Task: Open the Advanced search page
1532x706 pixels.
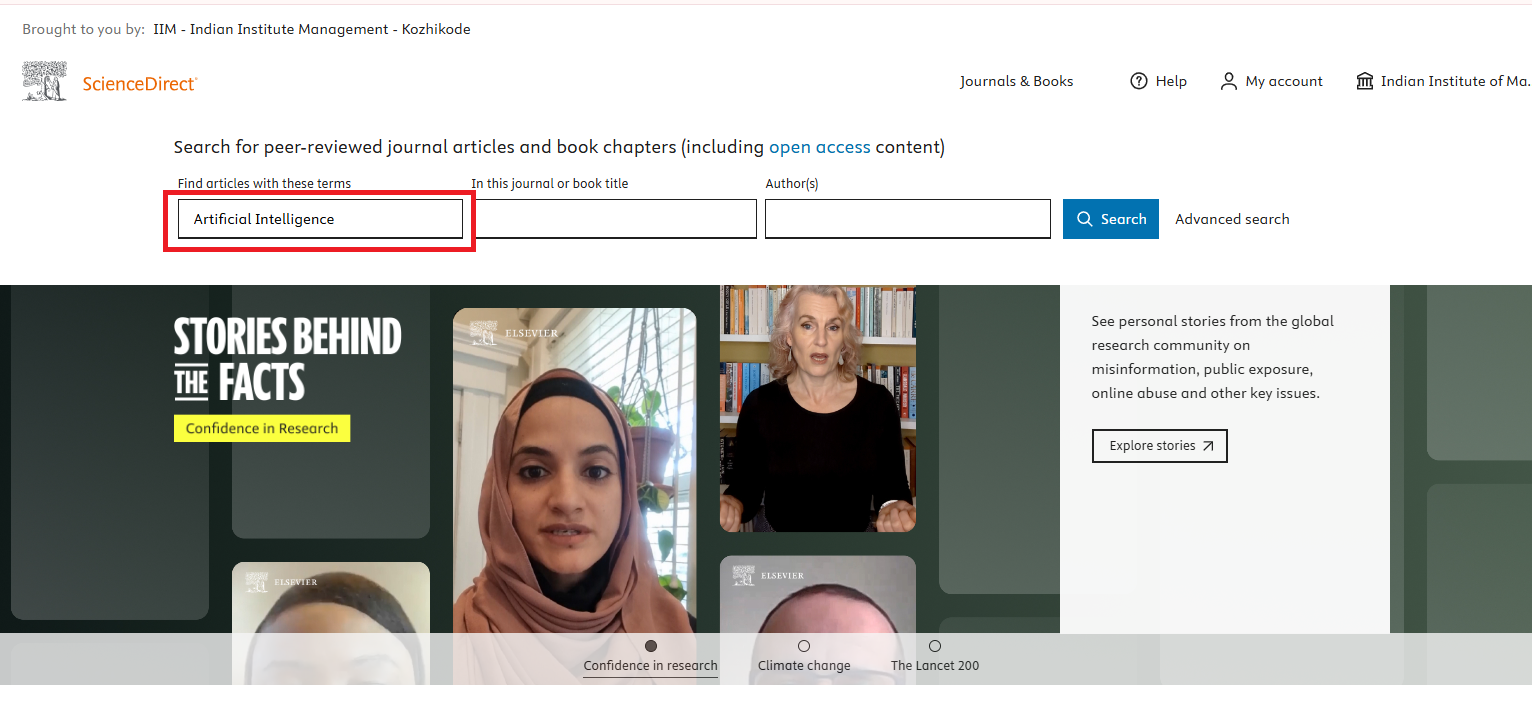Action: click(x=1232, y=219)
